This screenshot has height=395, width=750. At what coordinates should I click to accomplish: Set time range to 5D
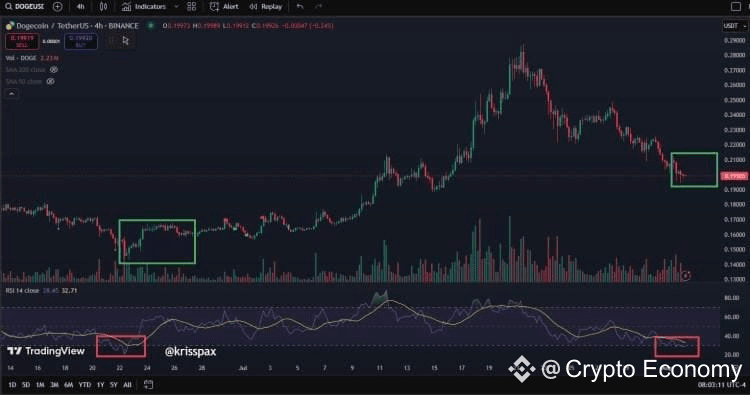click(26, 384)
